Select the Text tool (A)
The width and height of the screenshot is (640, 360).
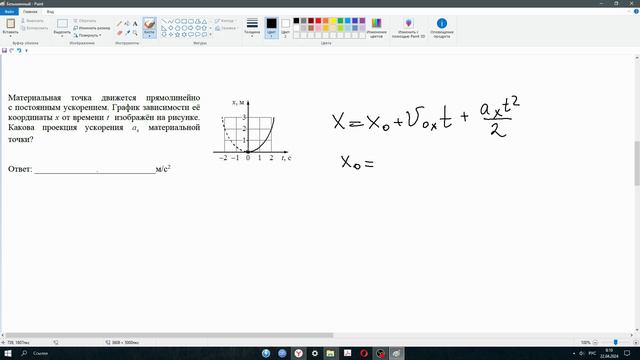135,24
